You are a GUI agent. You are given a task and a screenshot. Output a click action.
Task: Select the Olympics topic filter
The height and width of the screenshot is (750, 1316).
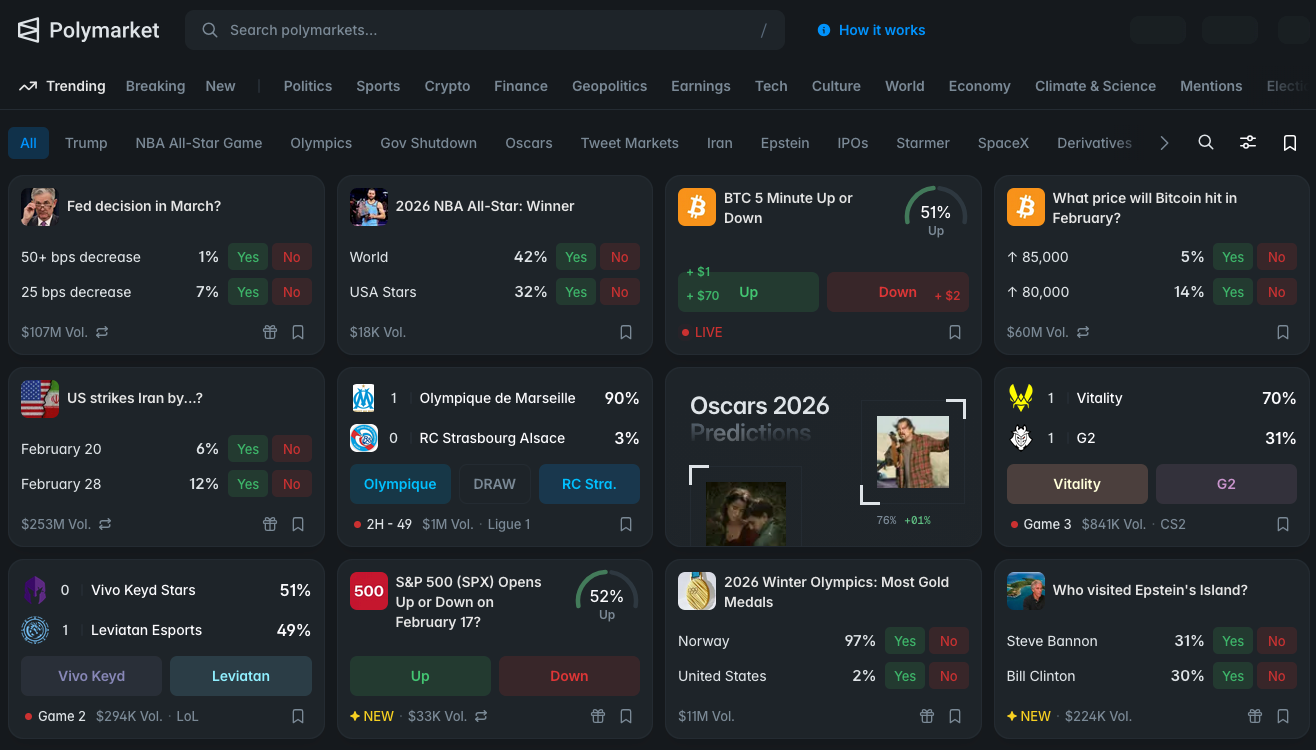pyautogui.click(x=321, y=143)
